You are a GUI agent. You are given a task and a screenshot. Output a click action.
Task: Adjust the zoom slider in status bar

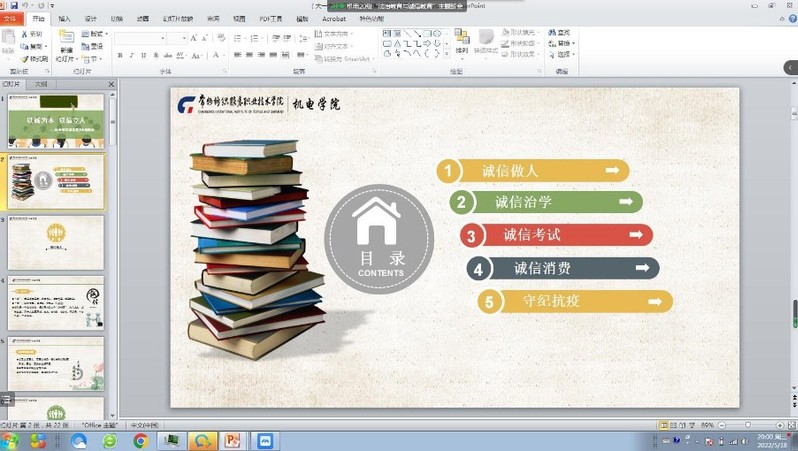coord(748,425)
